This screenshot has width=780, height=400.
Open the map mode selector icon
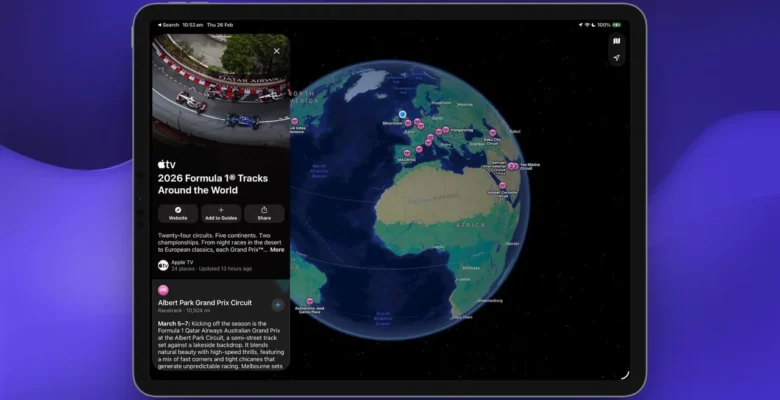616,41
